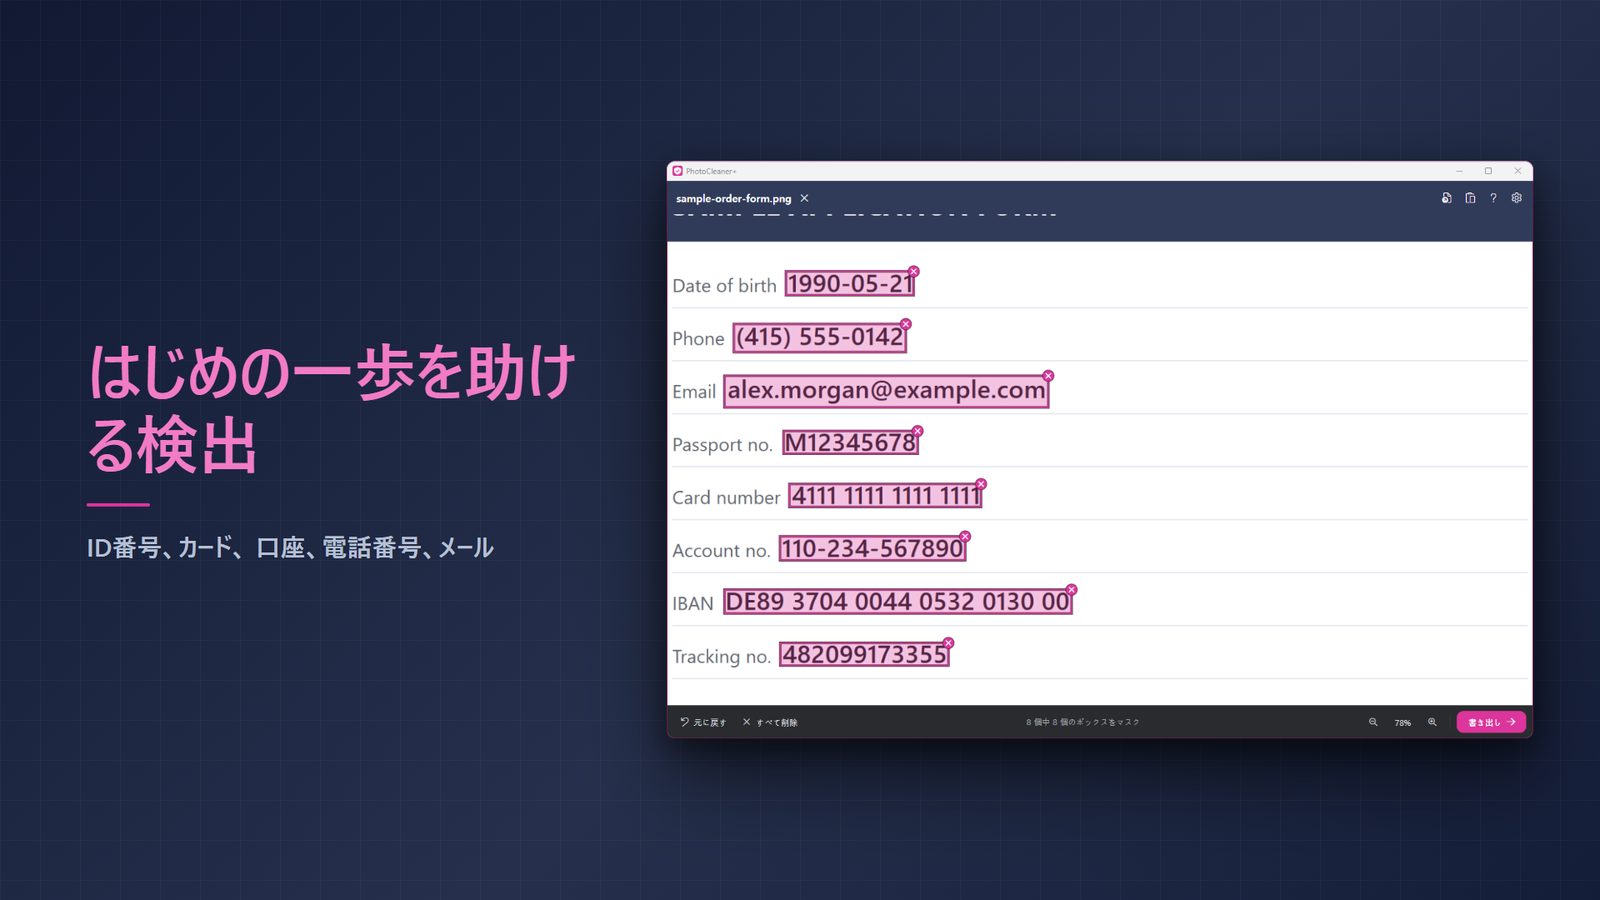This screenshot has height=900, width=1600.
Task: Select masked box 1990-05-21
Action: tap(849, 284)
